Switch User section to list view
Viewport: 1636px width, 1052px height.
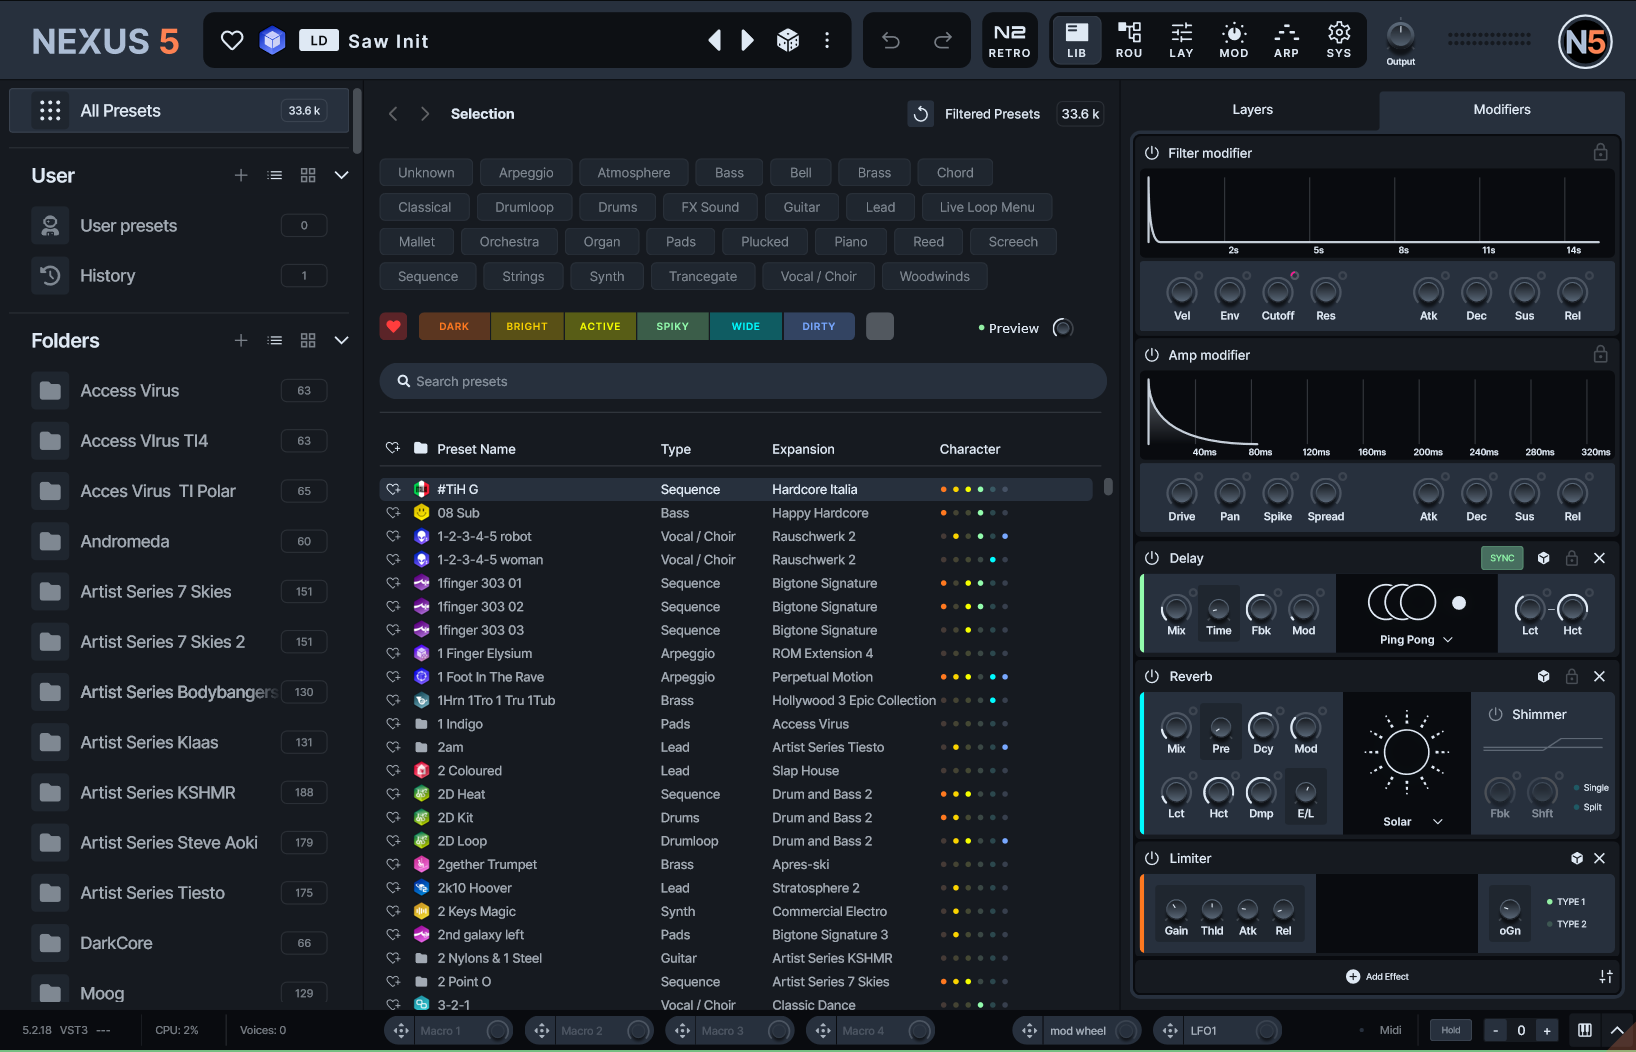coord(275,175)
